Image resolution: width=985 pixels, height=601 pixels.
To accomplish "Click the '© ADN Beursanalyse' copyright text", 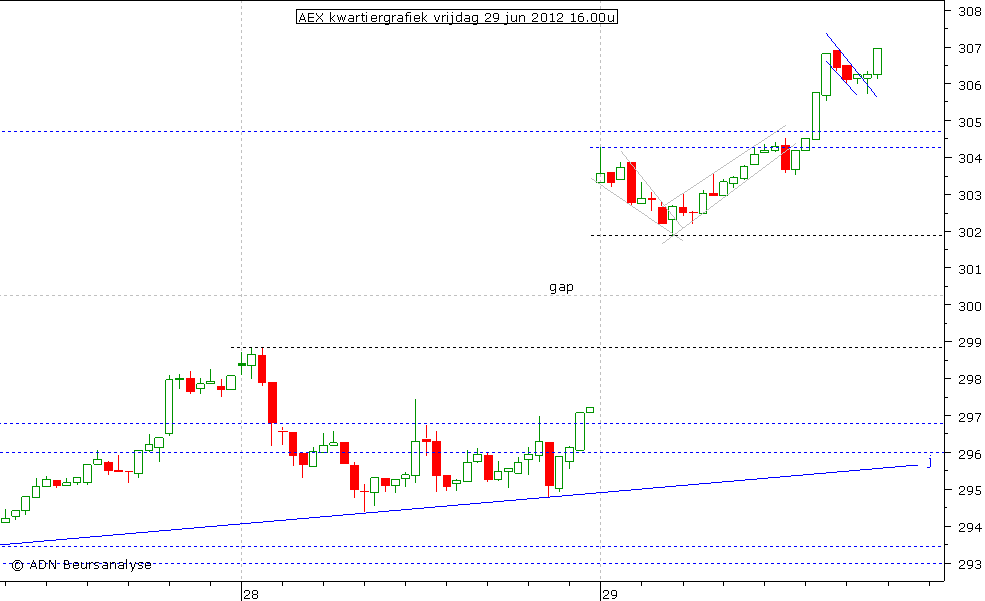I will pyautogui.click(x=82, y=565).
